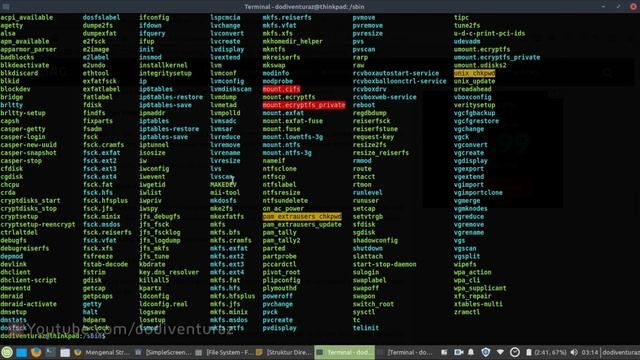Click the ntfsundelete entry
Screen dimensions: 640x360
click(285, 200)
